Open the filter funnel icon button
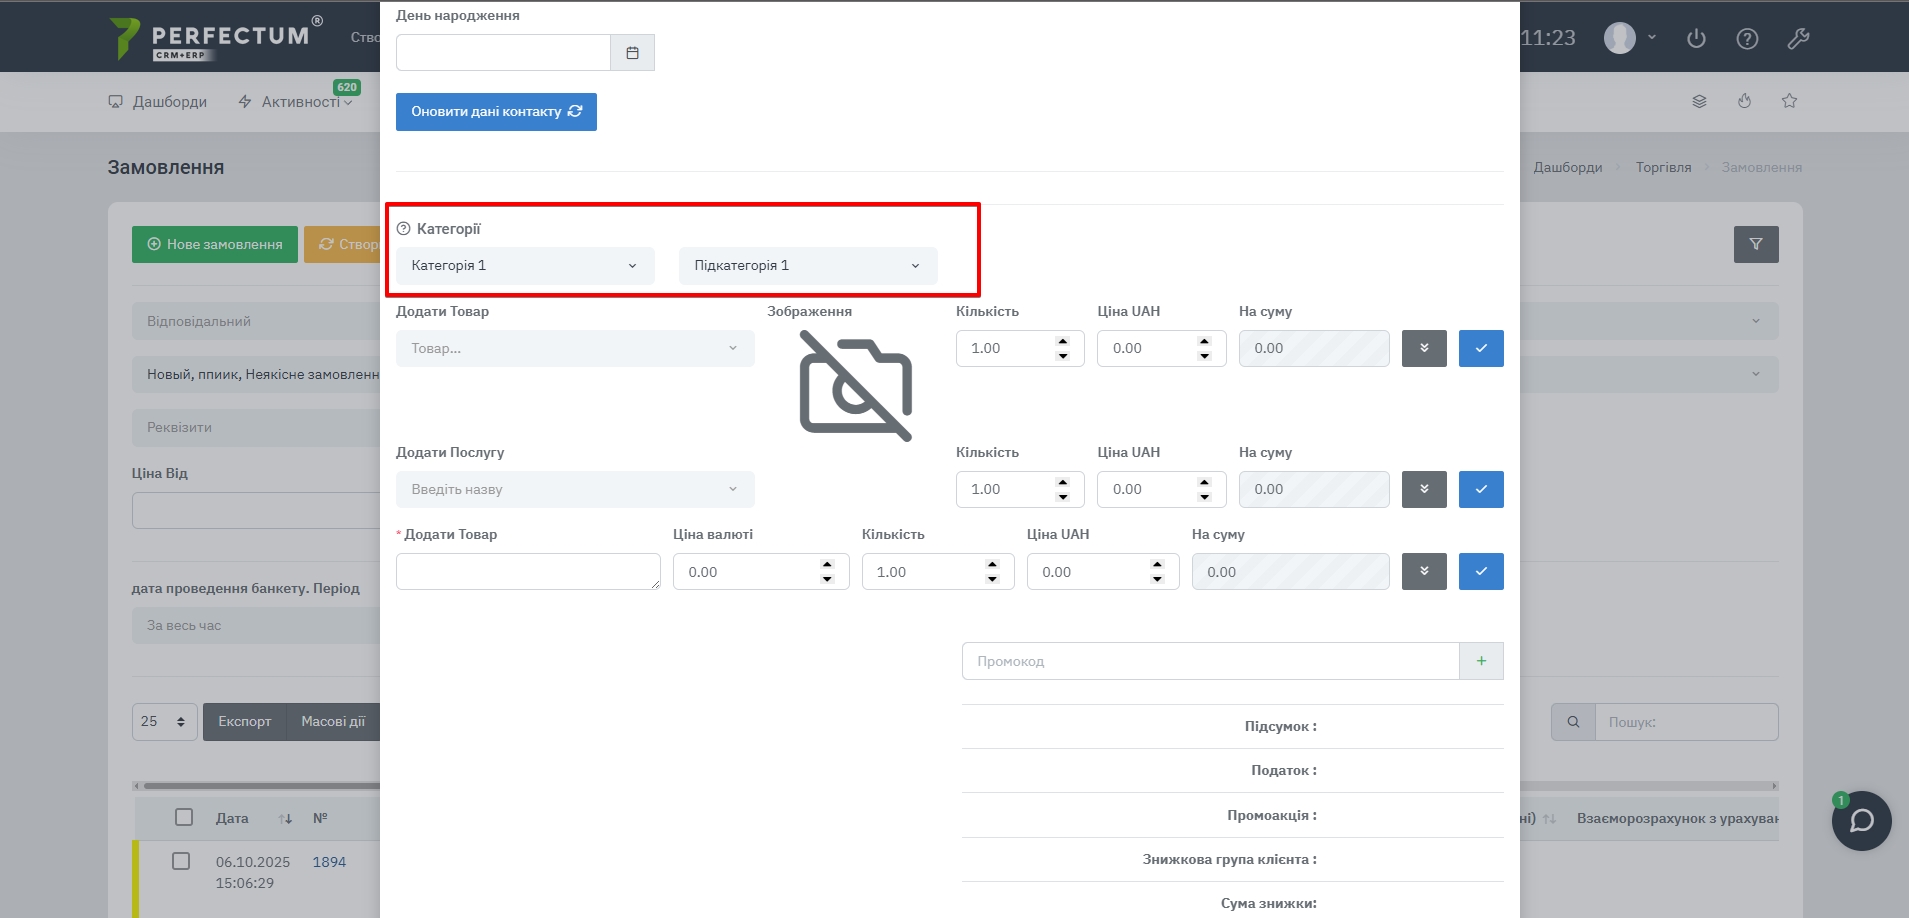The image size is (1909, 918). pyautogui.click(x=1755, y=244)
